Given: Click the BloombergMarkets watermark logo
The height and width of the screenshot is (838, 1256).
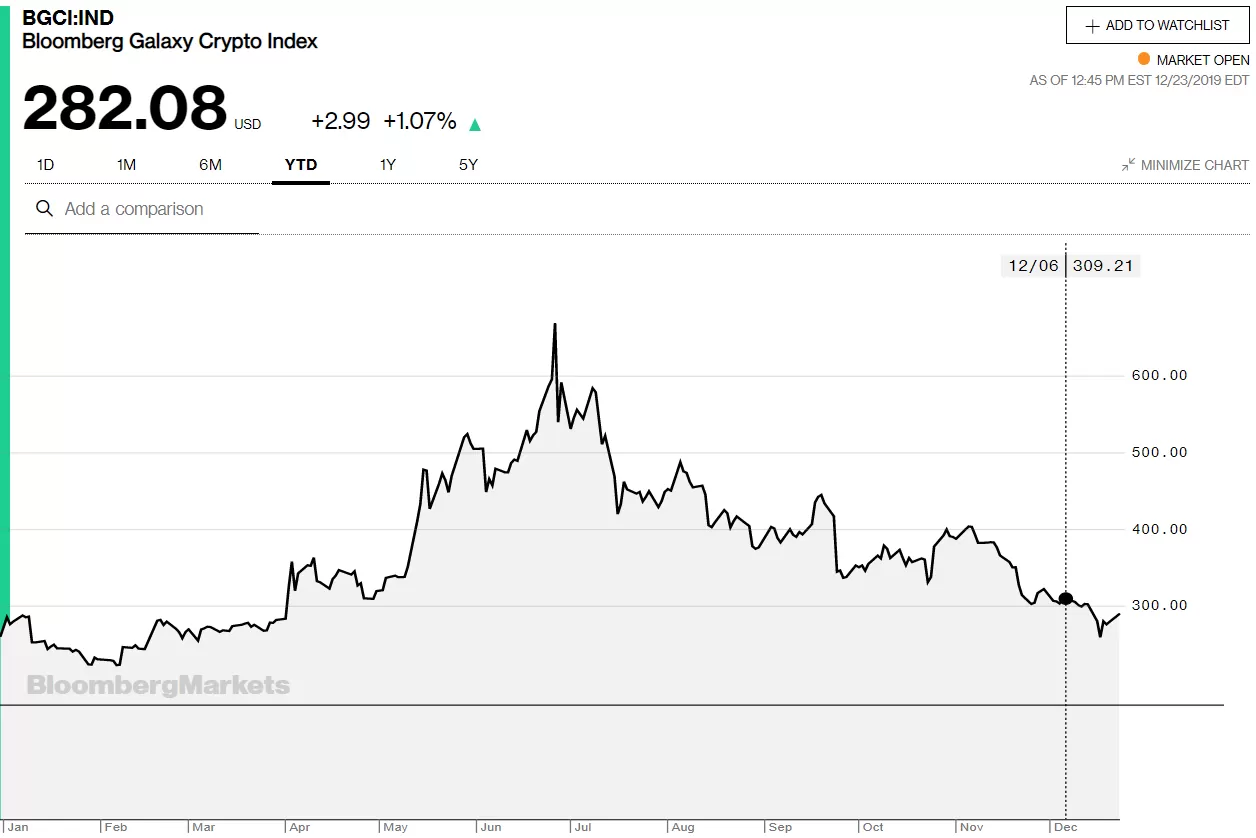Looking at the screenshot, I should click(x=158, y=685).
